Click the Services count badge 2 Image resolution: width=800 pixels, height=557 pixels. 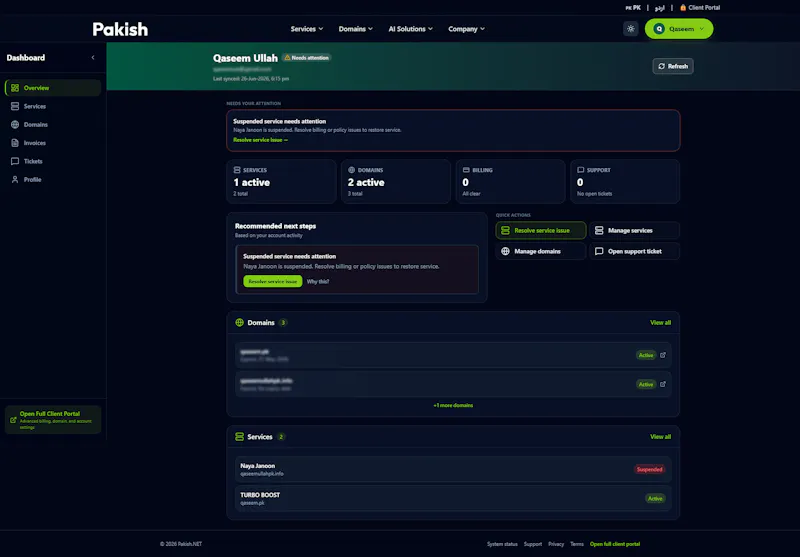click(281, 437)
